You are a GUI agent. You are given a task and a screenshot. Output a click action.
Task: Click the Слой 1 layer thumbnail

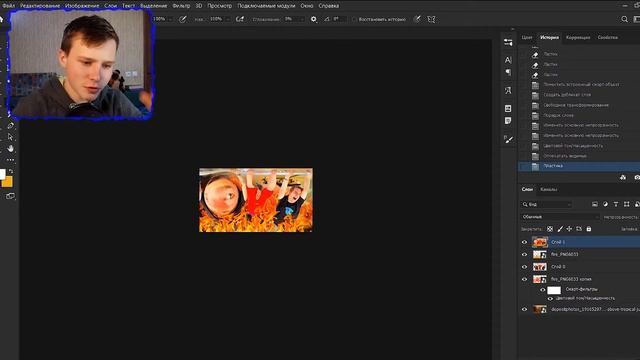coord(540,242)
